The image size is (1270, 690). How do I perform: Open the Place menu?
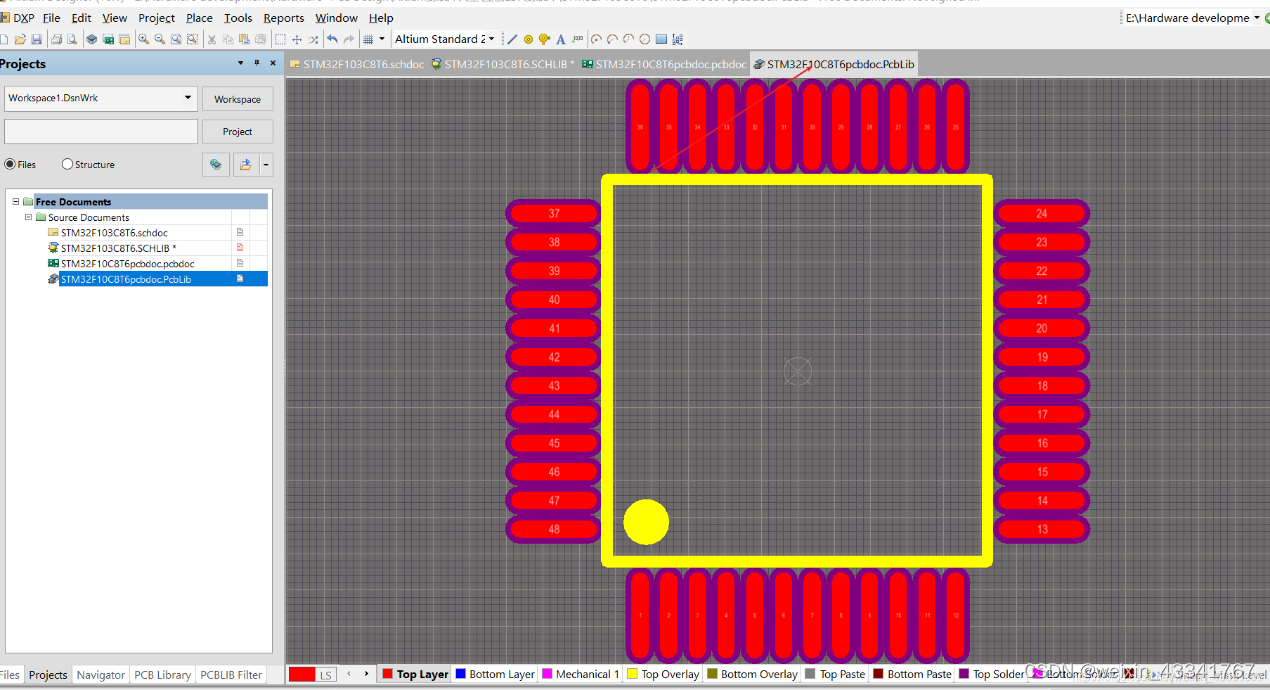point(199,18)
